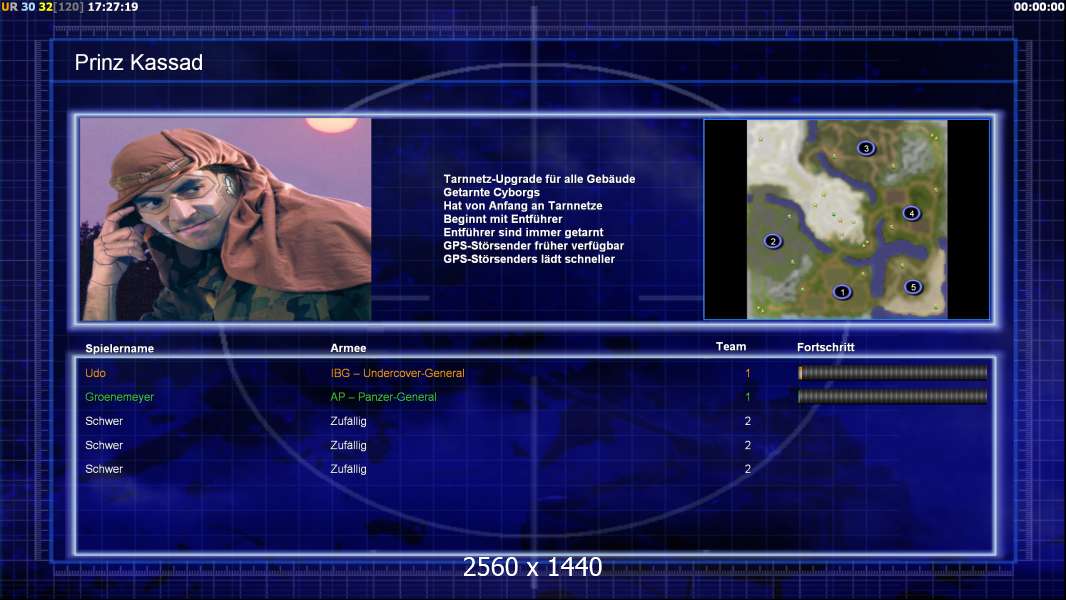Viewport: 1066px width, 600px height.
Task: Click start position 2 on the minimap
Action: pos(772,241)
